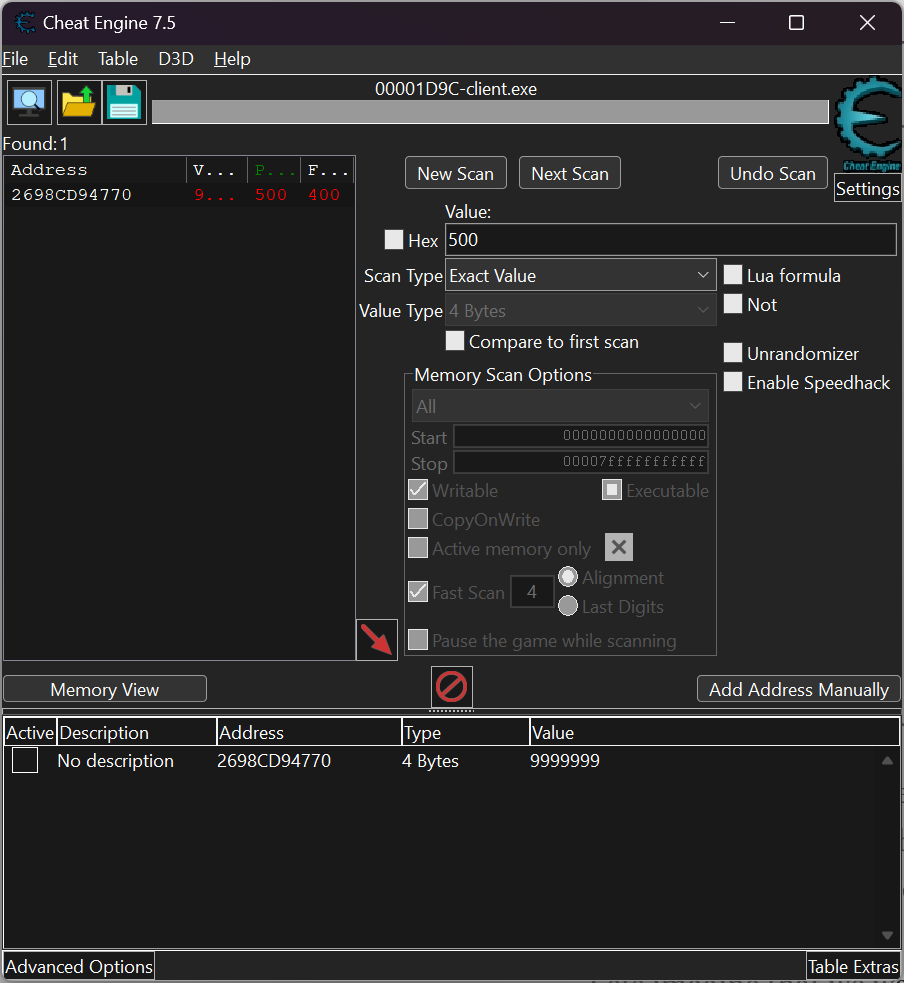Click the Type column header
904x983 pixels.
(x=465, y=732)
